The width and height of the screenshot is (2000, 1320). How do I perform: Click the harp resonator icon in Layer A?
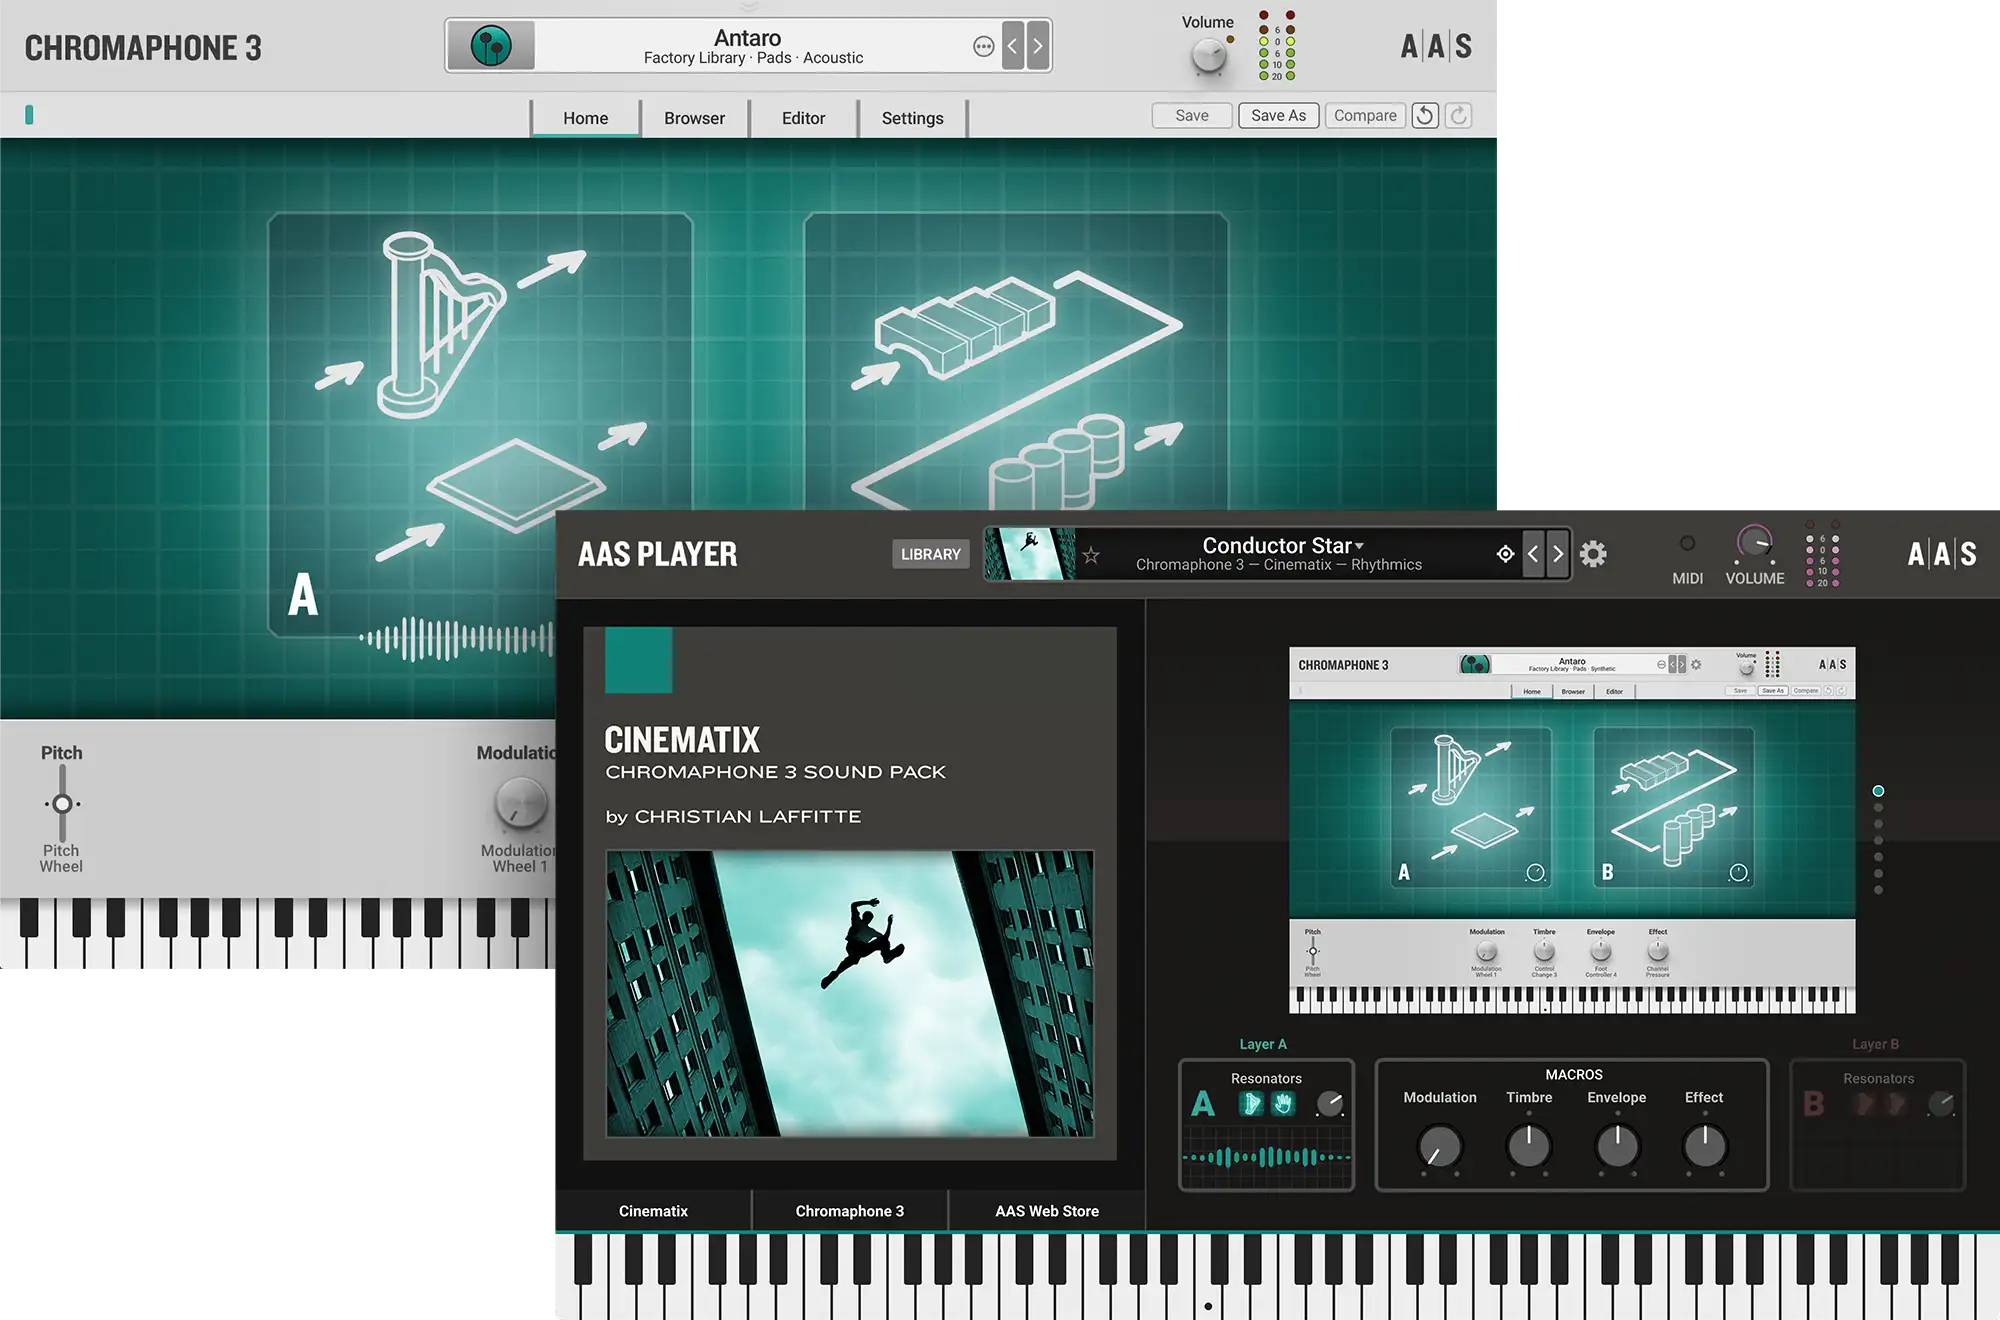[1251, 1103]
